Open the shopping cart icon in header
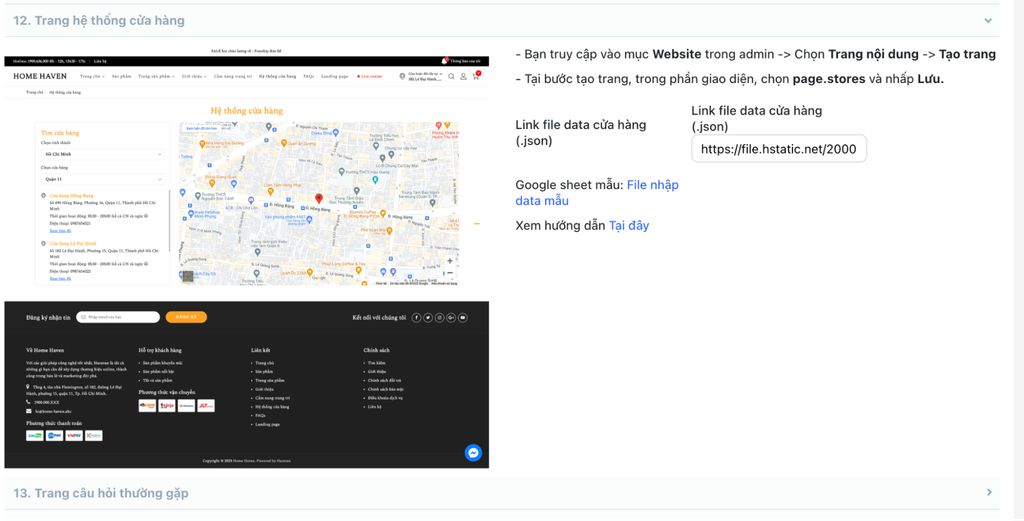 click(x=476, y=76)
